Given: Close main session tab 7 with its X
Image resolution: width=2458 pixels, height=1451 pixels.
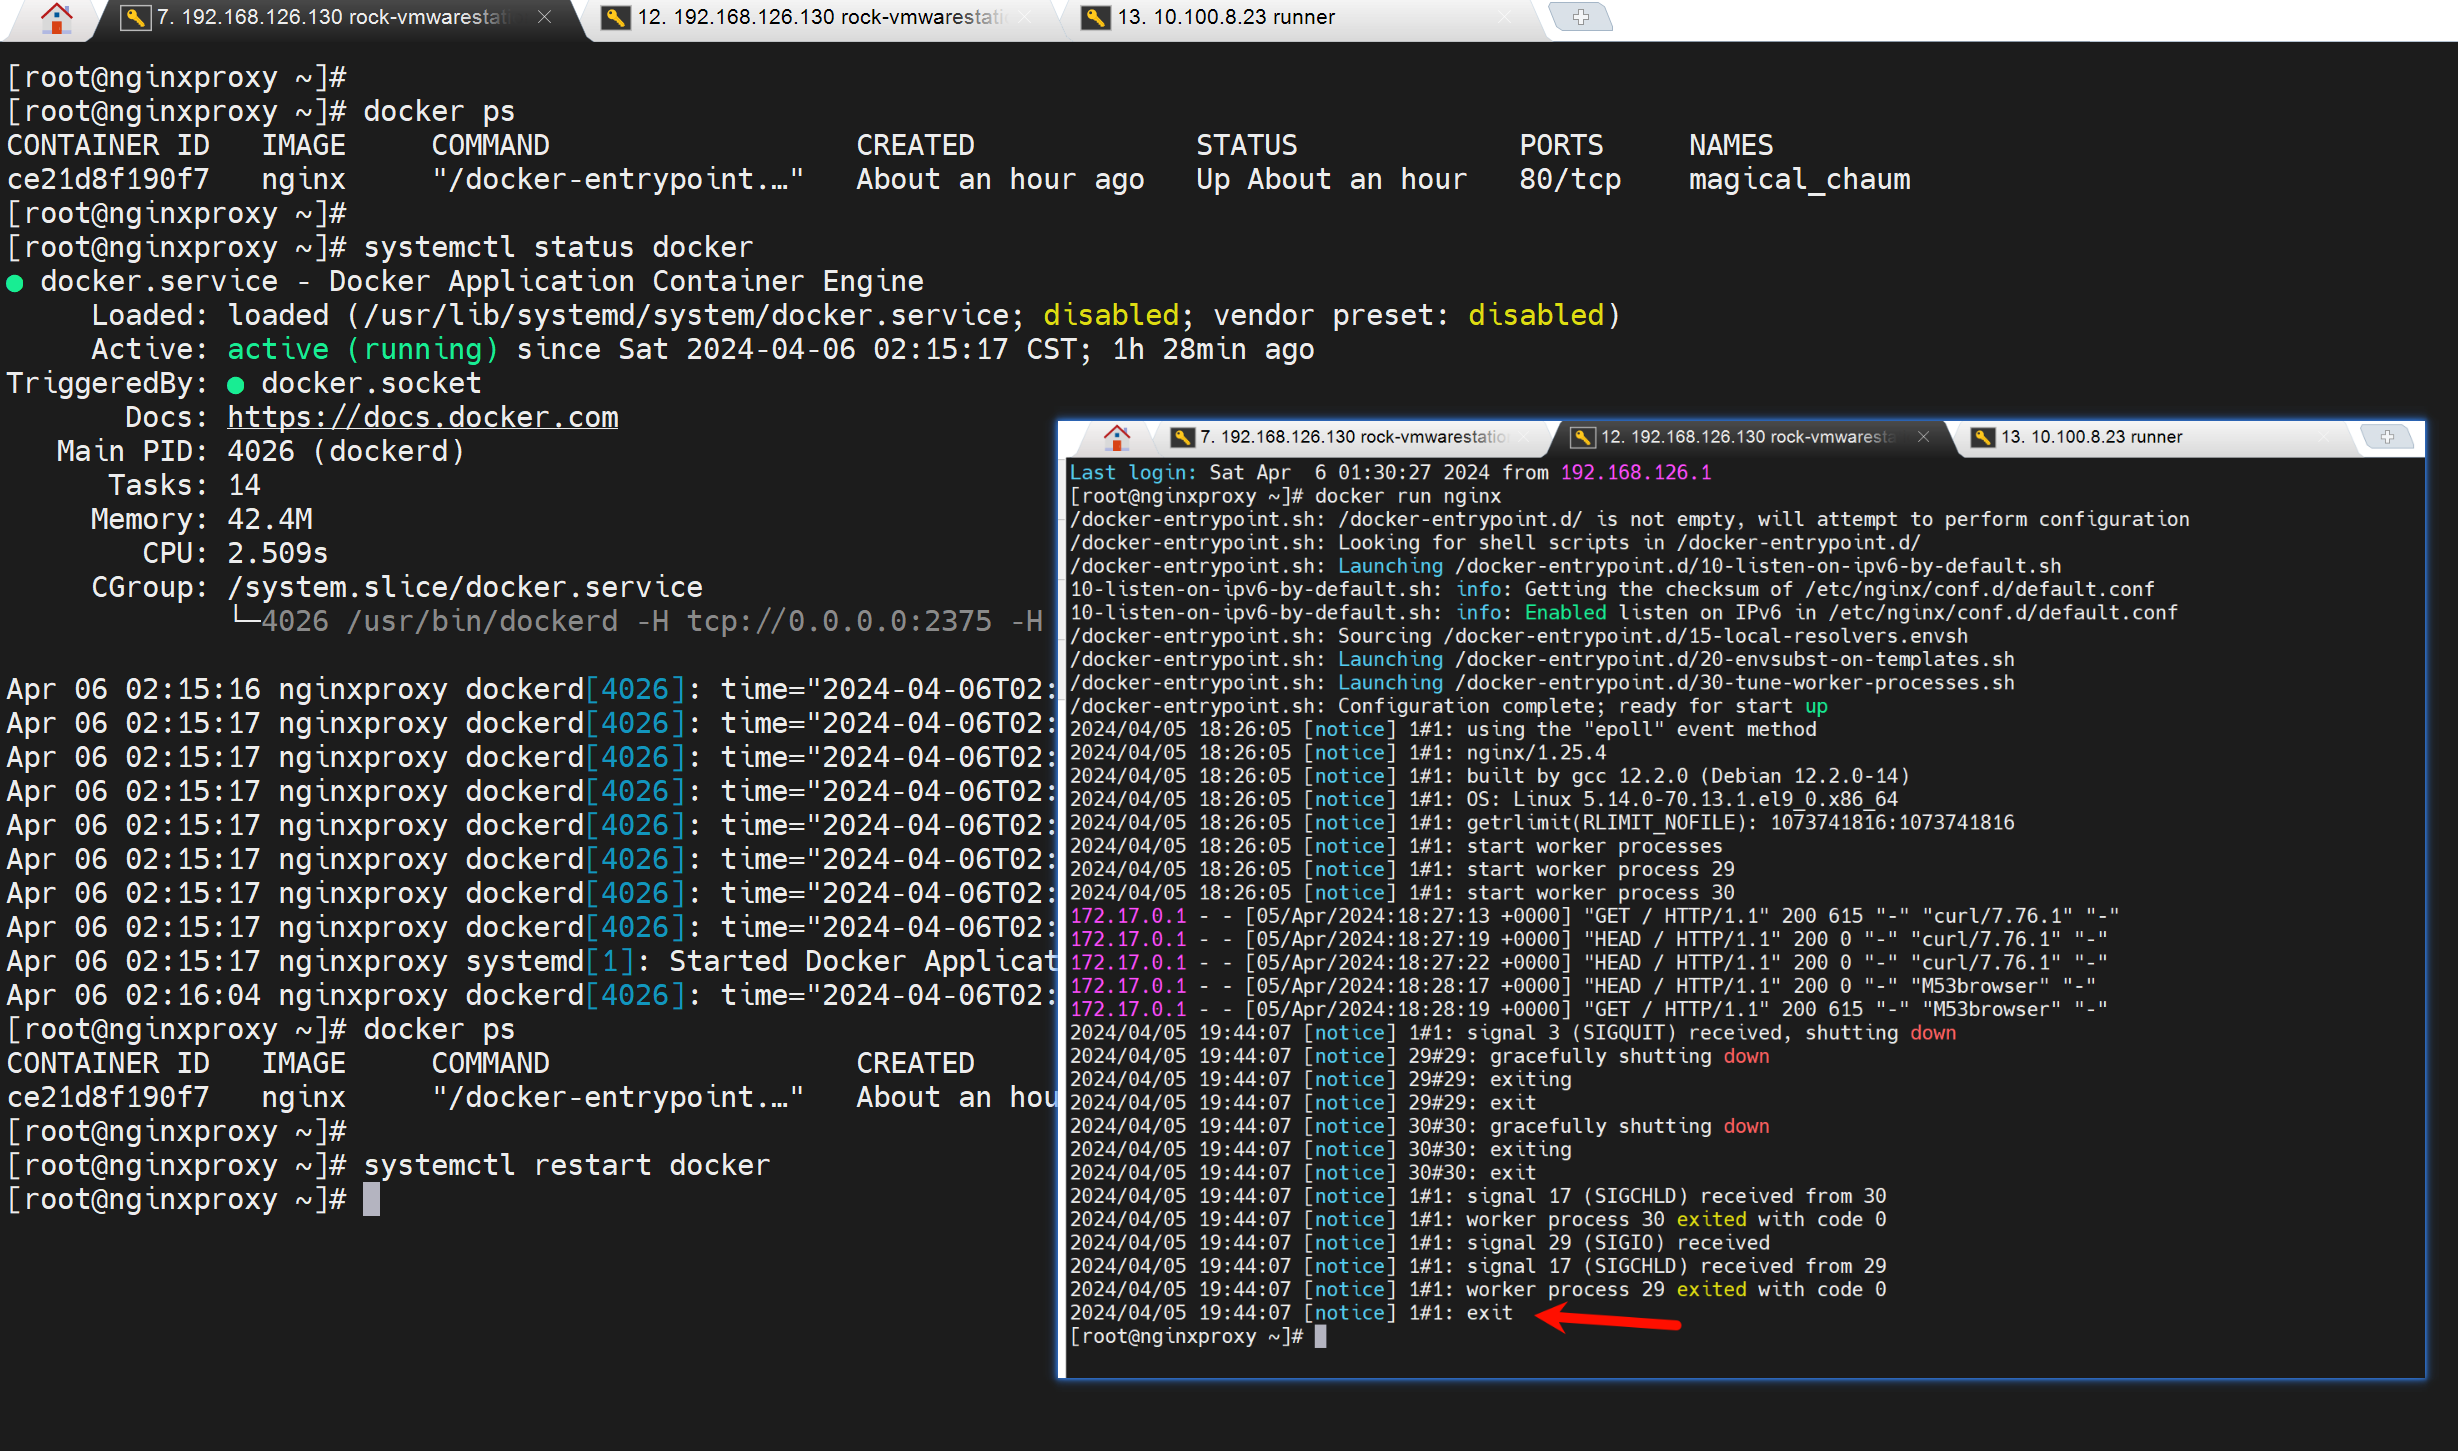Looking at the screenshot, I should pos(545,17).
